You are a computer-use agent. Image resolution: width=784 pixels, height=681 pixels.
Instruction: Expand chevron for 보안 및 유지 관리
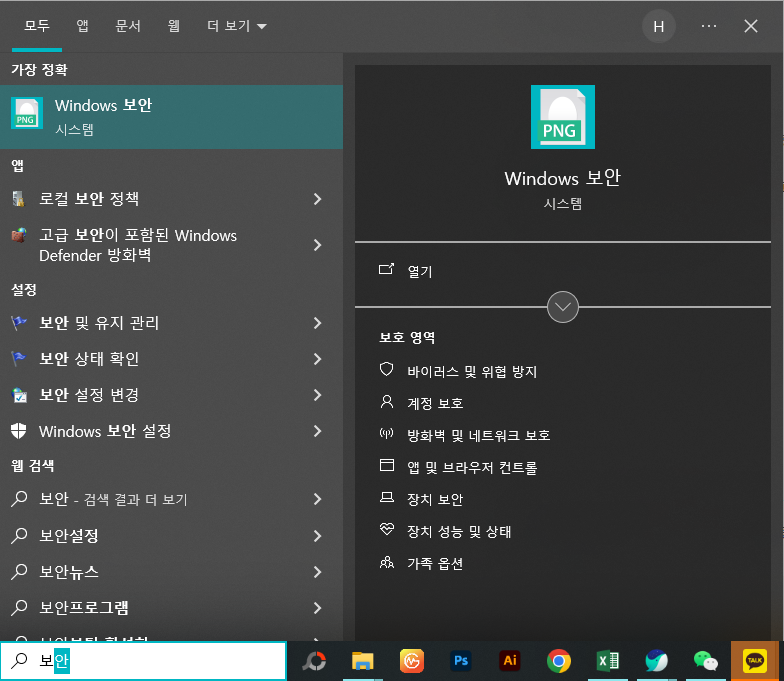317,323
